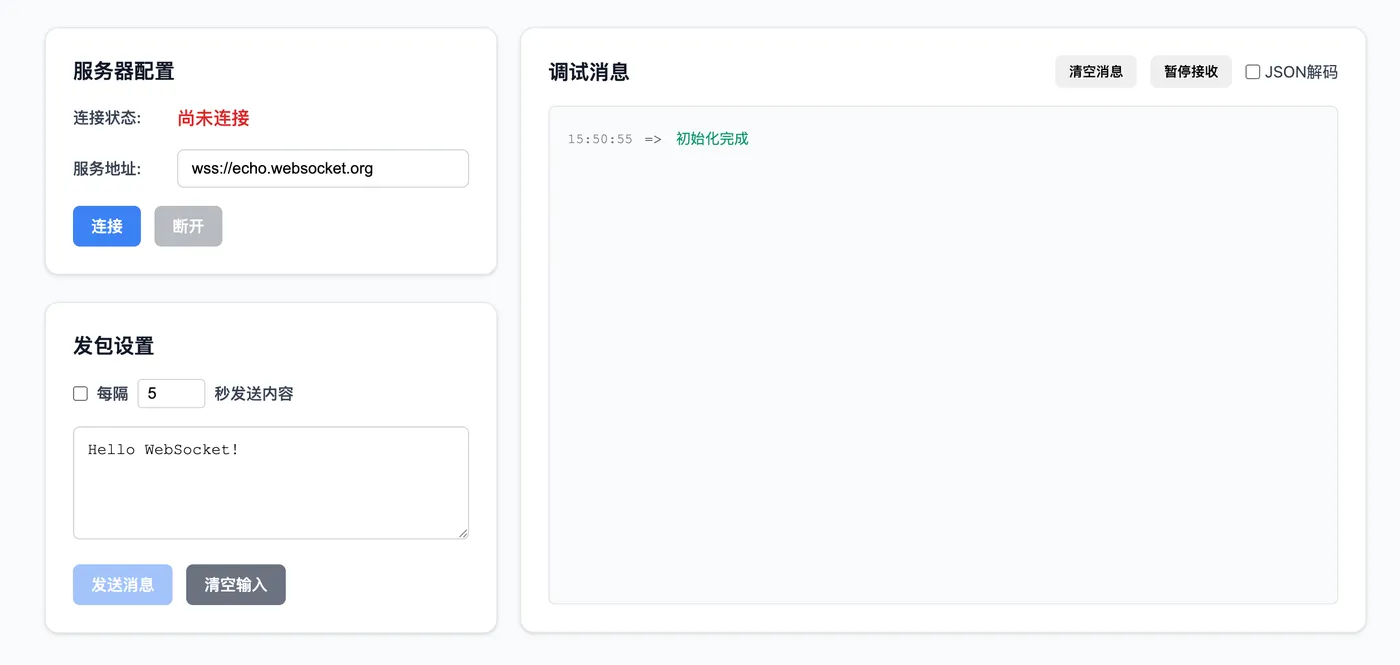Click the 连接 button to connect
This screenshot has height=665, width=1400.
pos(106,226)
